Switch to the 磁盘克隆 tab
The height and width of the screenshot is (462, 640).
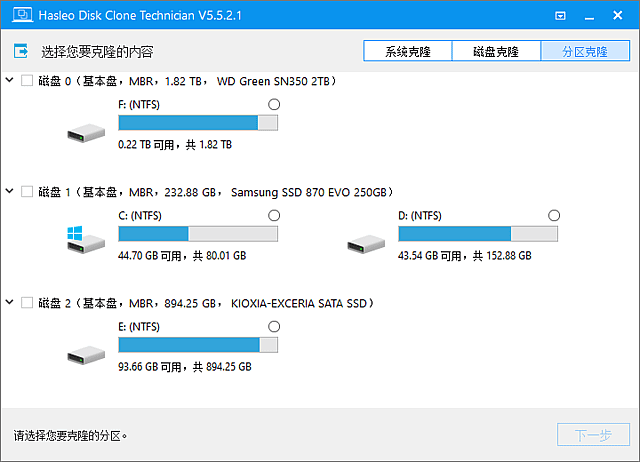[496, 52]
